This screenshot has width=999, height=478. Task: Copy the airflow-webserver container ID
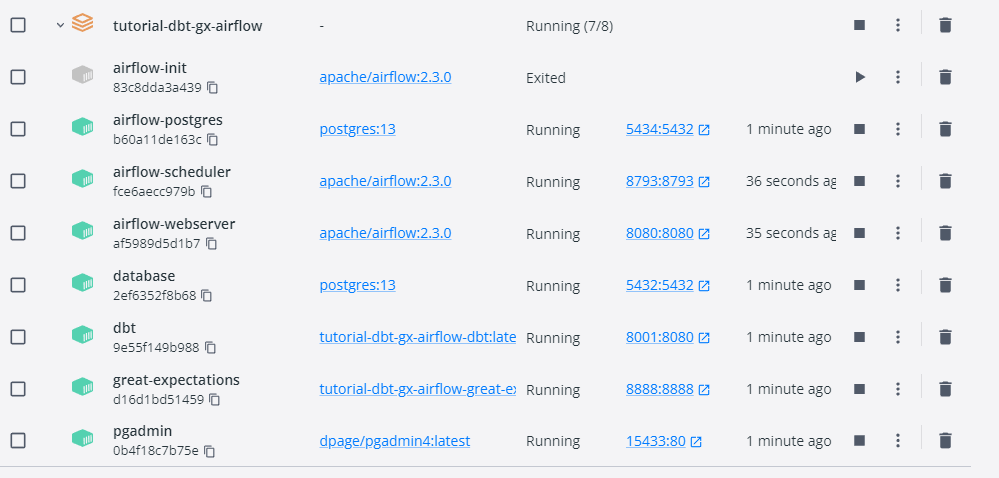[x=212, y=243]
